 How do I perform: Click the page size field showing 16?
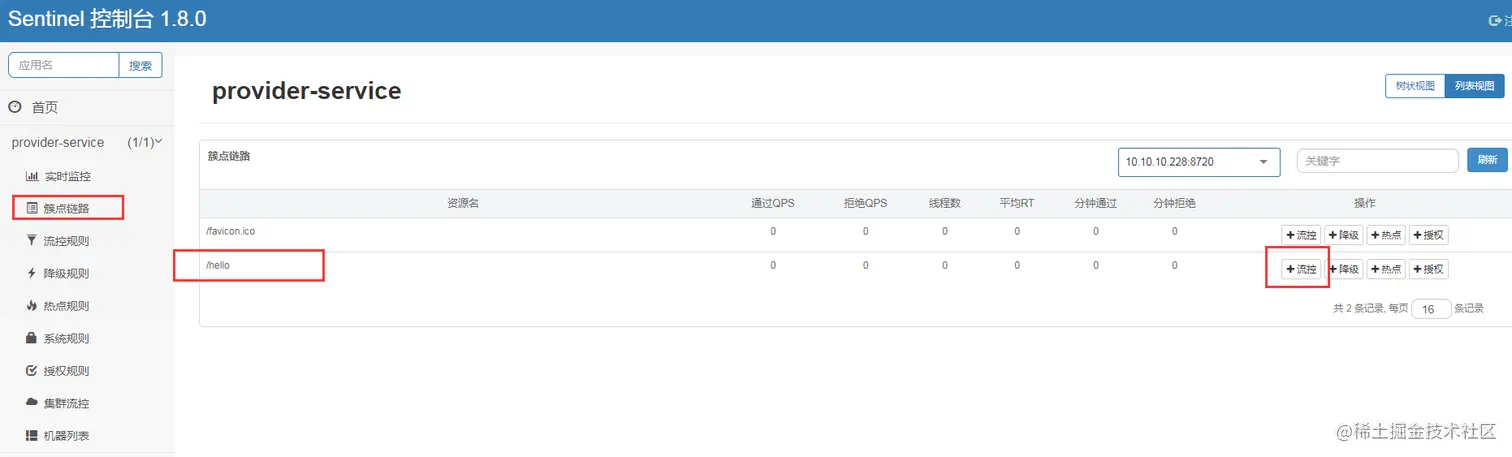pos(1431,309)
